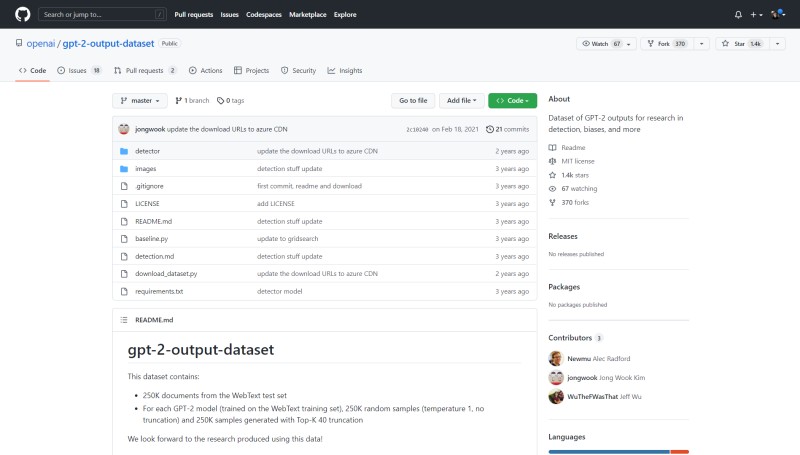
Task: Expand the Fork options dropdown arrow
Action: click(x=702, y=44)
